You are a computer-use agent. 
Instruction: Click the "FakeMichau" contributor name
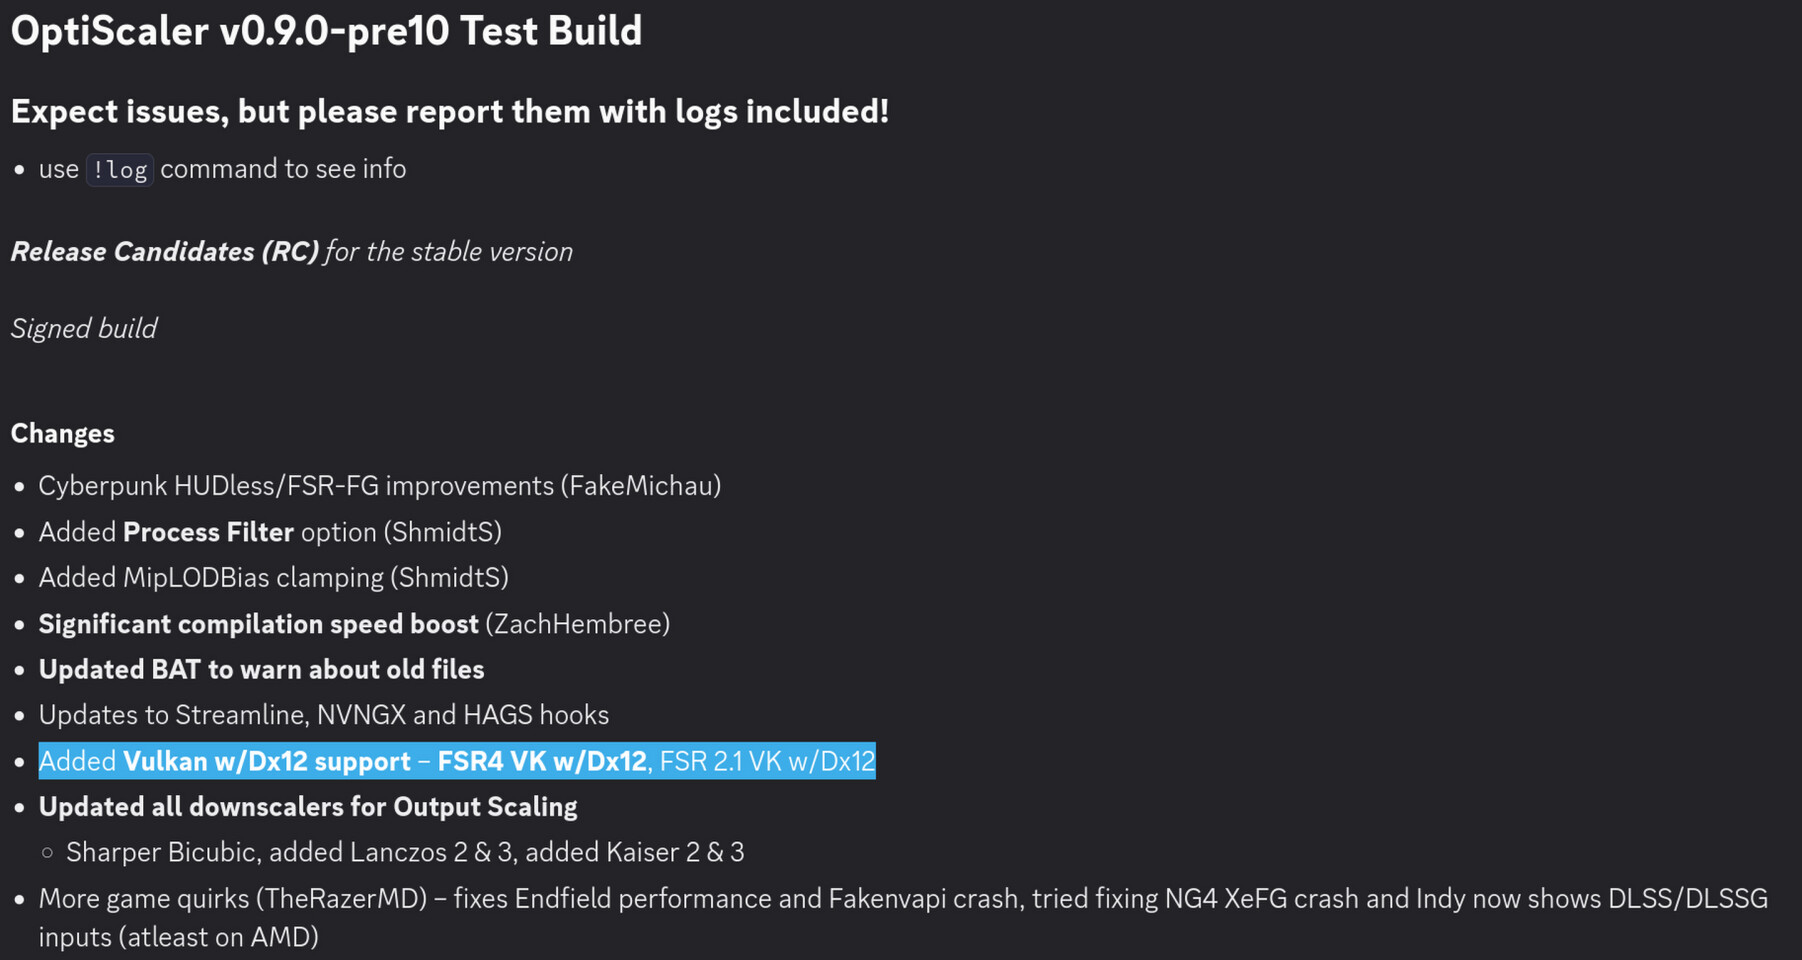[x=641, y=486]
